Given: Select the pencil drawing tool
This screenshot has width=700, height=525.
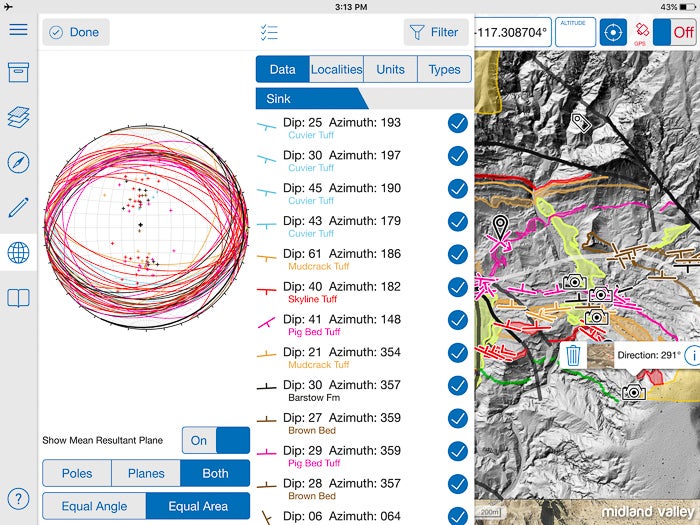Looking at the screenshot, I should pyautogui.click(x=18, y=207).
